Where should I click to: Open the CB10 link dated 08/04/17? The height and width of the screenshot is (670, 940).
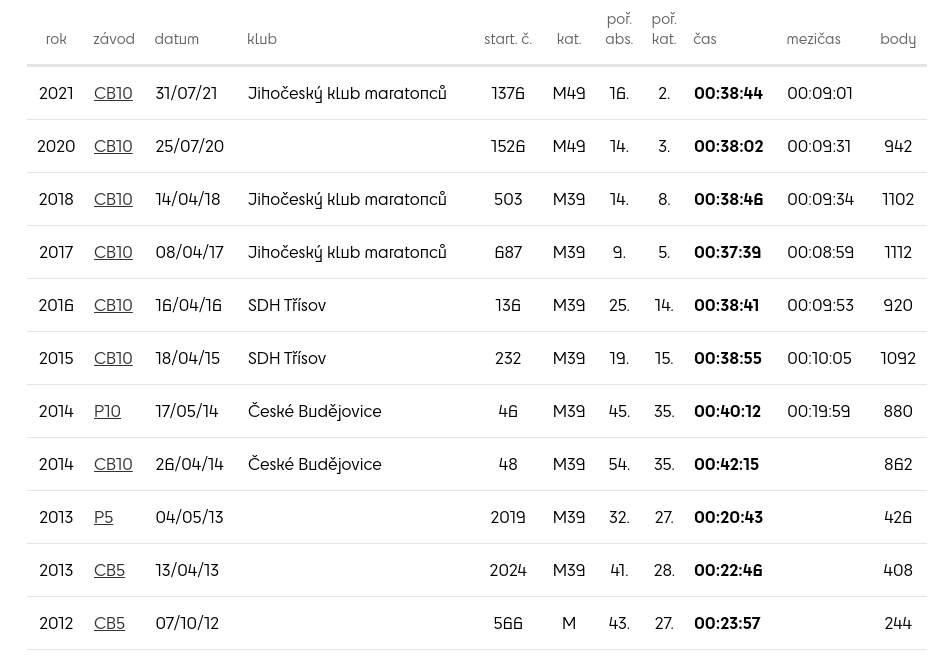(113, 252)
